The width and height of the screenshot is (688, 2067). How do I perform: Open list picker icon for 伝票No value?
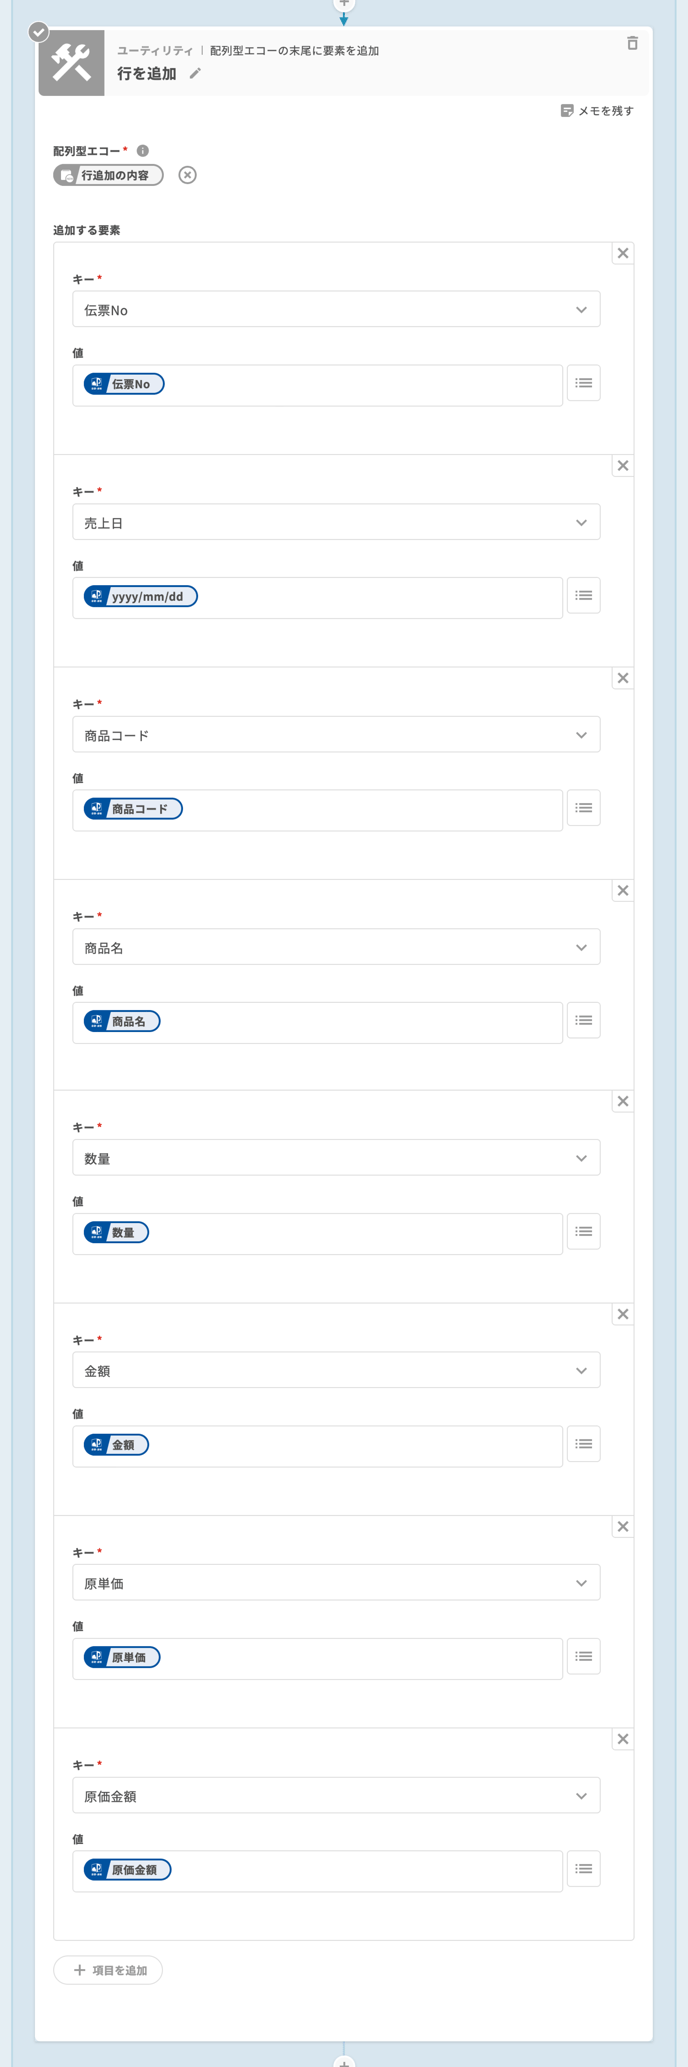(584, 383)
